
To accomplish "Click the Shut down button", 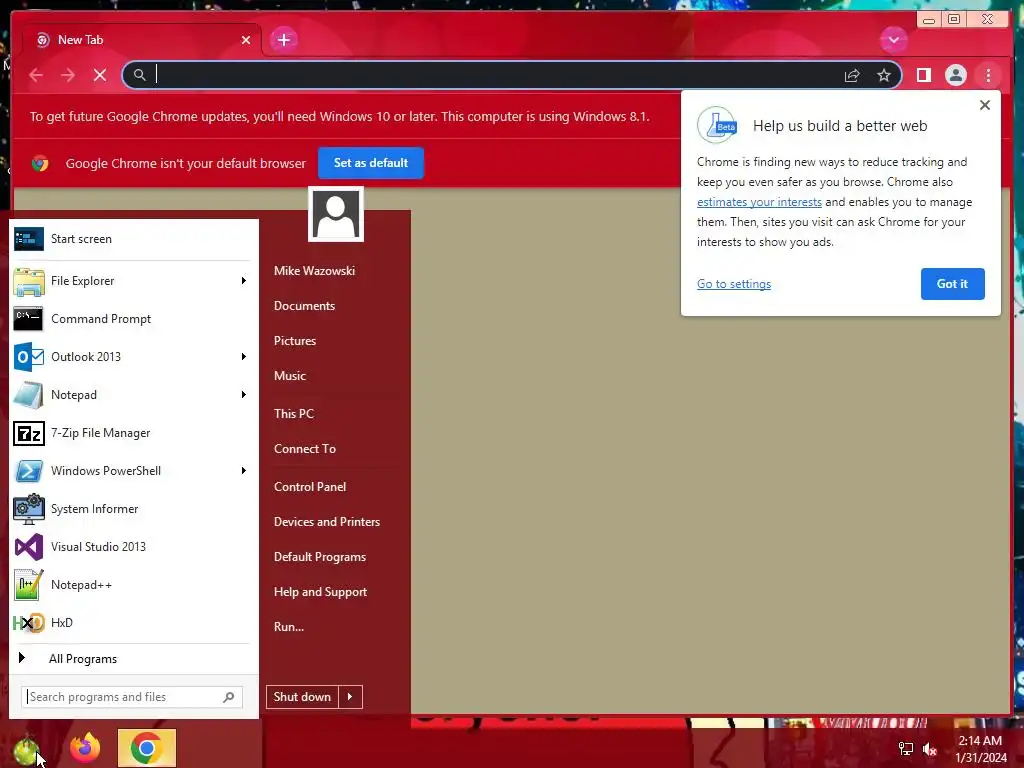I will pyautogui.click(x=302, y=697).
